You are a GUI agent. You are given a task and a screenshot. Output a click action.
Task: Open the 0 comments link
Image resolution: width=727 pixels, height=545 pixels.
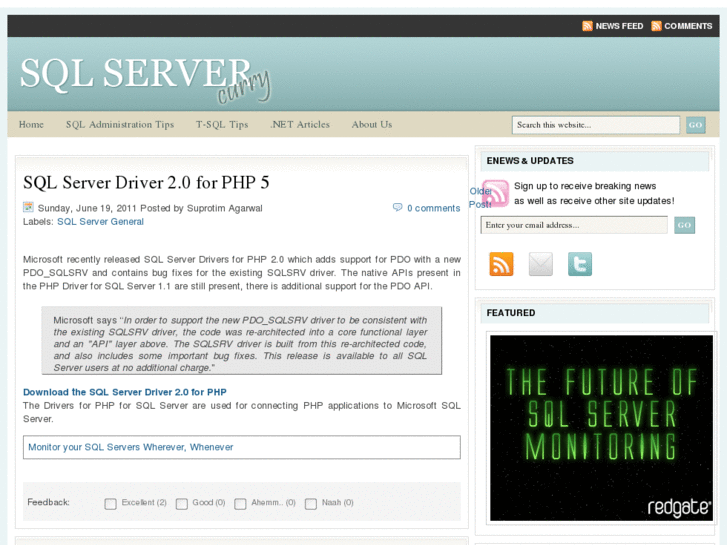click(434, 208)
